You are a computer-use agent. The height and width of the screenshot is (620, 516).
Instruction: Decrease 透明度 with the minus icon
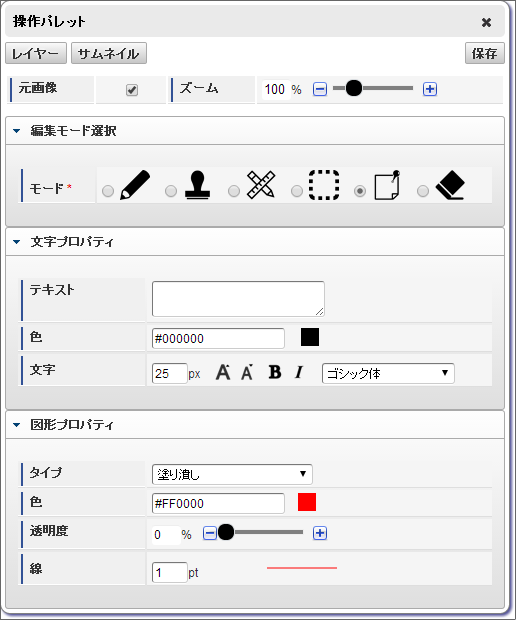click(210, 533)
